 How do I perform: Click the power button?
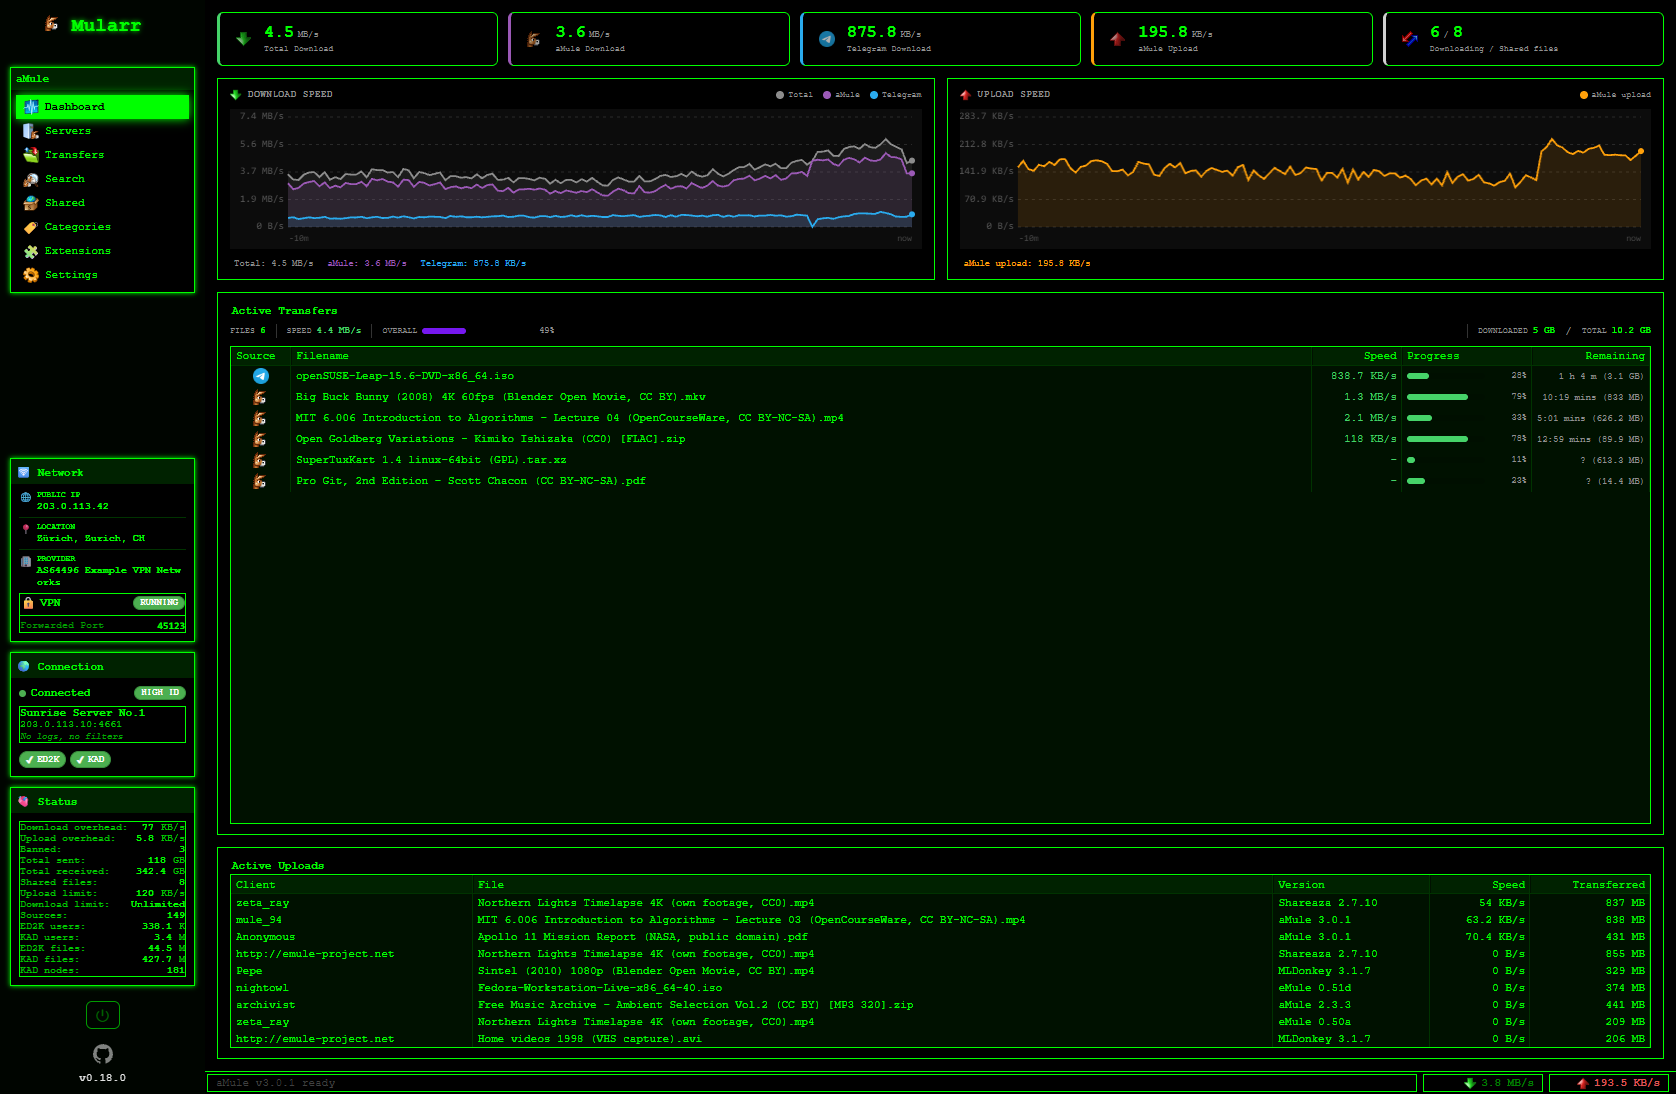[103, 1016]
